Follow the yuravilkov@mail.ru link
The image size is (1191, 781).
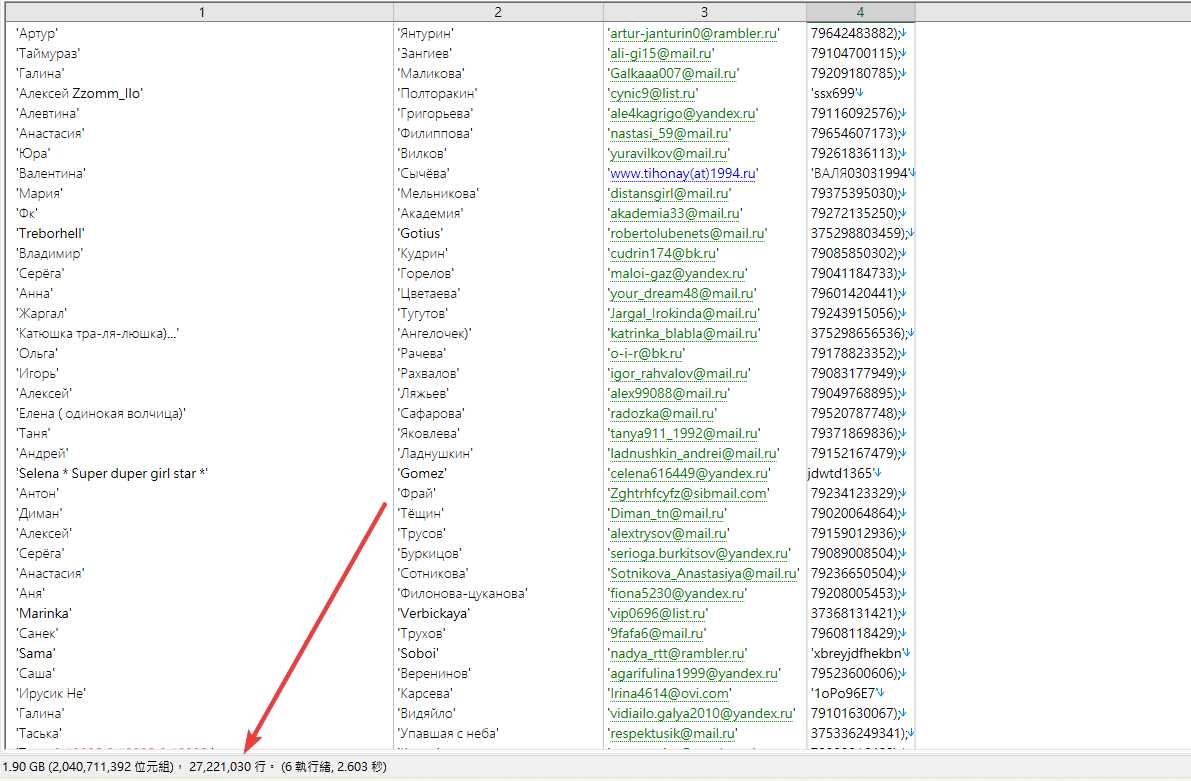pyautogui.click(x=668, y=153)
